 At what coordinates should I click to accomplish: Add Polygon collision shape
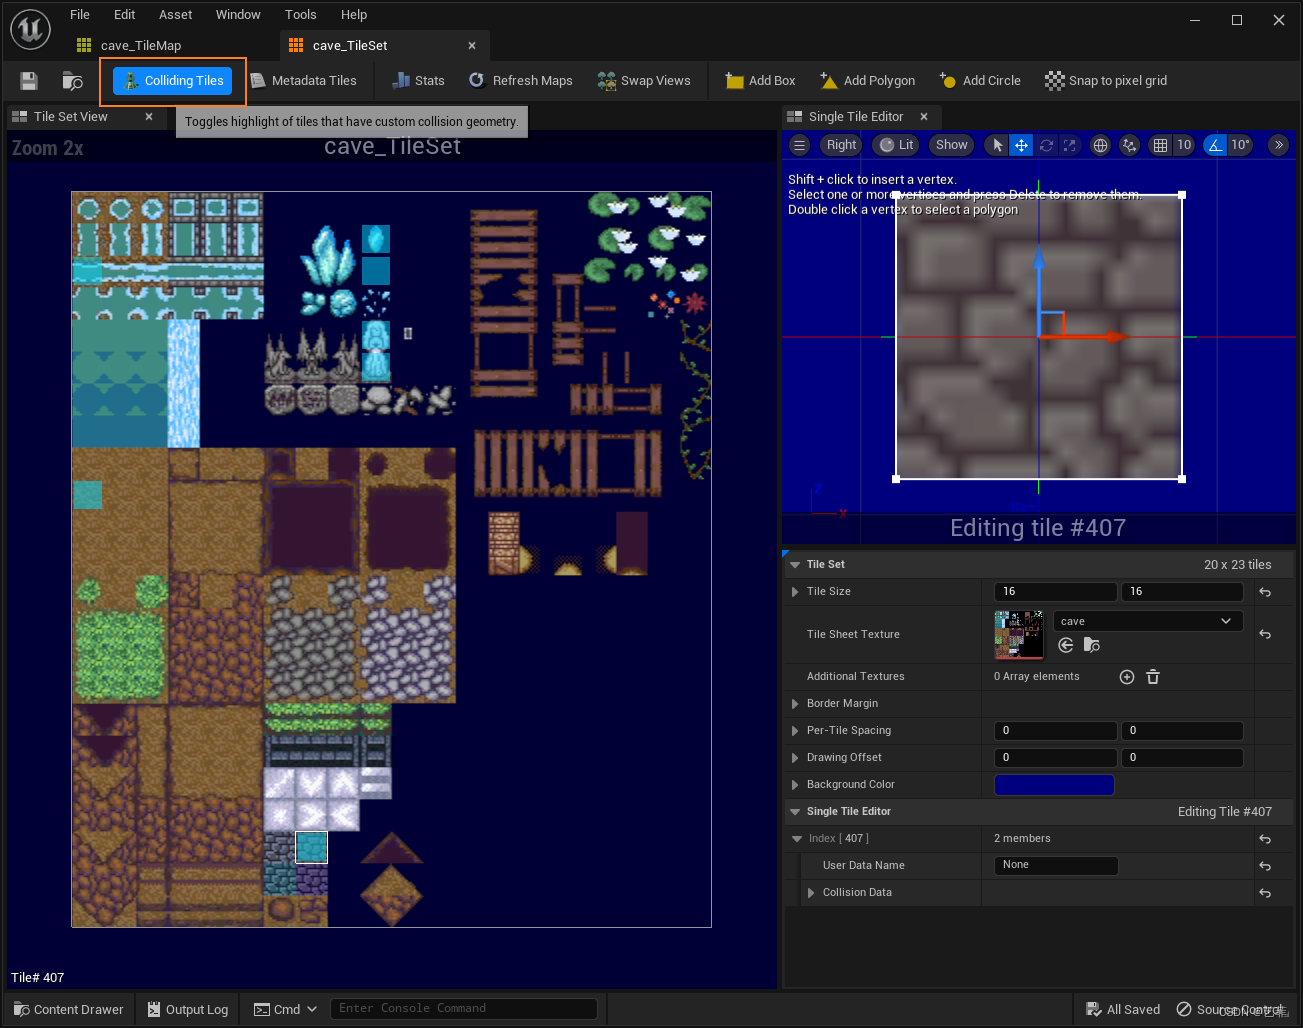point(868,81)
